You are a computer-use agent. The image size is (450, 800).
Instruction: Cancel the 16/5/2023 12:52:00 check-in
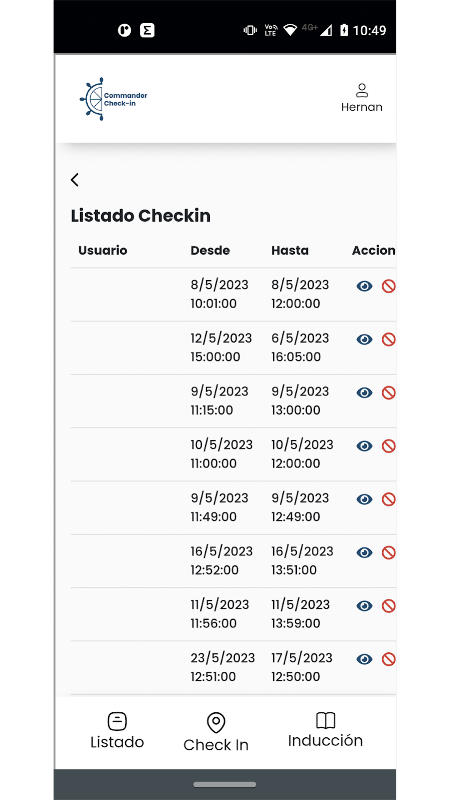point(389,553)
